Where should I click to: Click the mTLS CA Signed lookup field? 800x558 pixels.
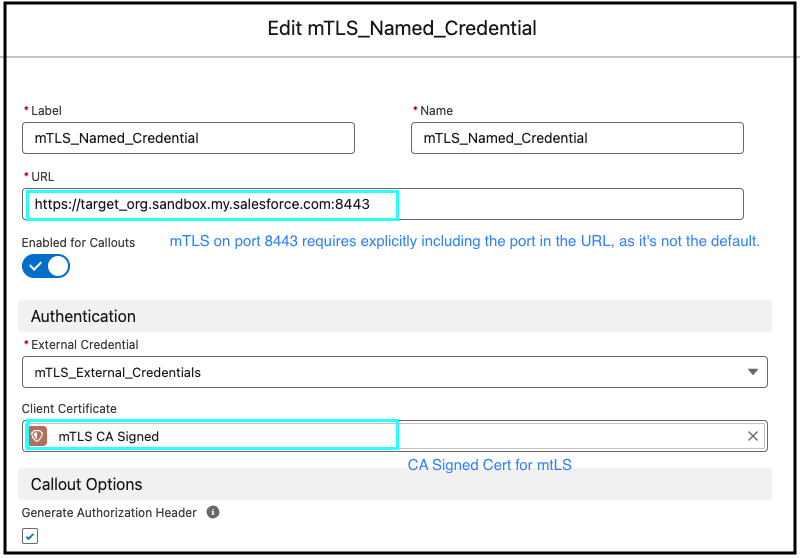click(x=400, y=436)
